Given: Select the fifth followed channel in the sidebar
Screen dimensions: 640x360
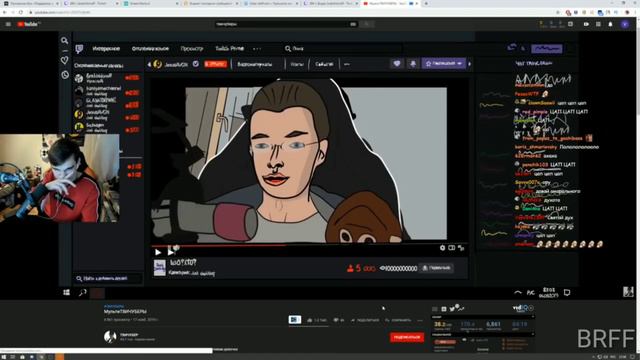Looking at the screenshot, I should click(x=108, y=127).
